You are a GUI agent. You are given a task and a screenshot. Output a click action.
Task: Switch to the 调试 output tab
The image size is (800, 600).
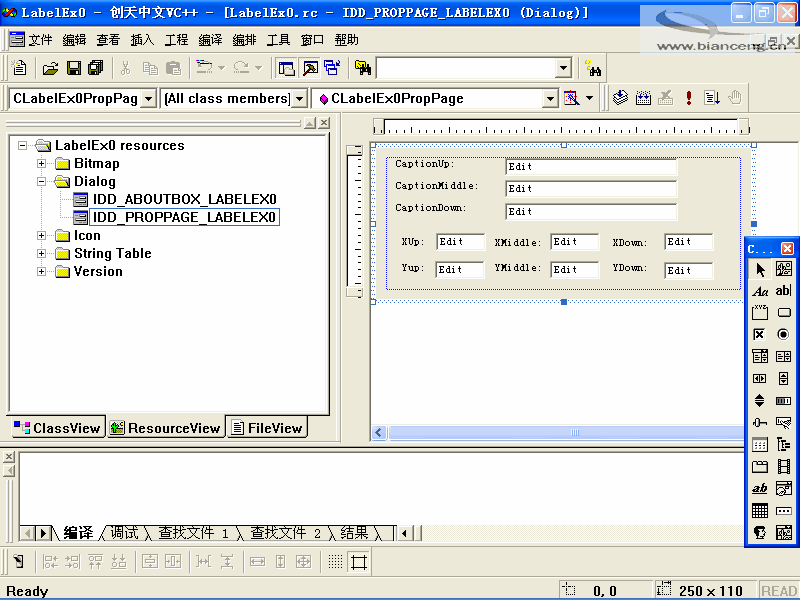click(x=124, y=533)
